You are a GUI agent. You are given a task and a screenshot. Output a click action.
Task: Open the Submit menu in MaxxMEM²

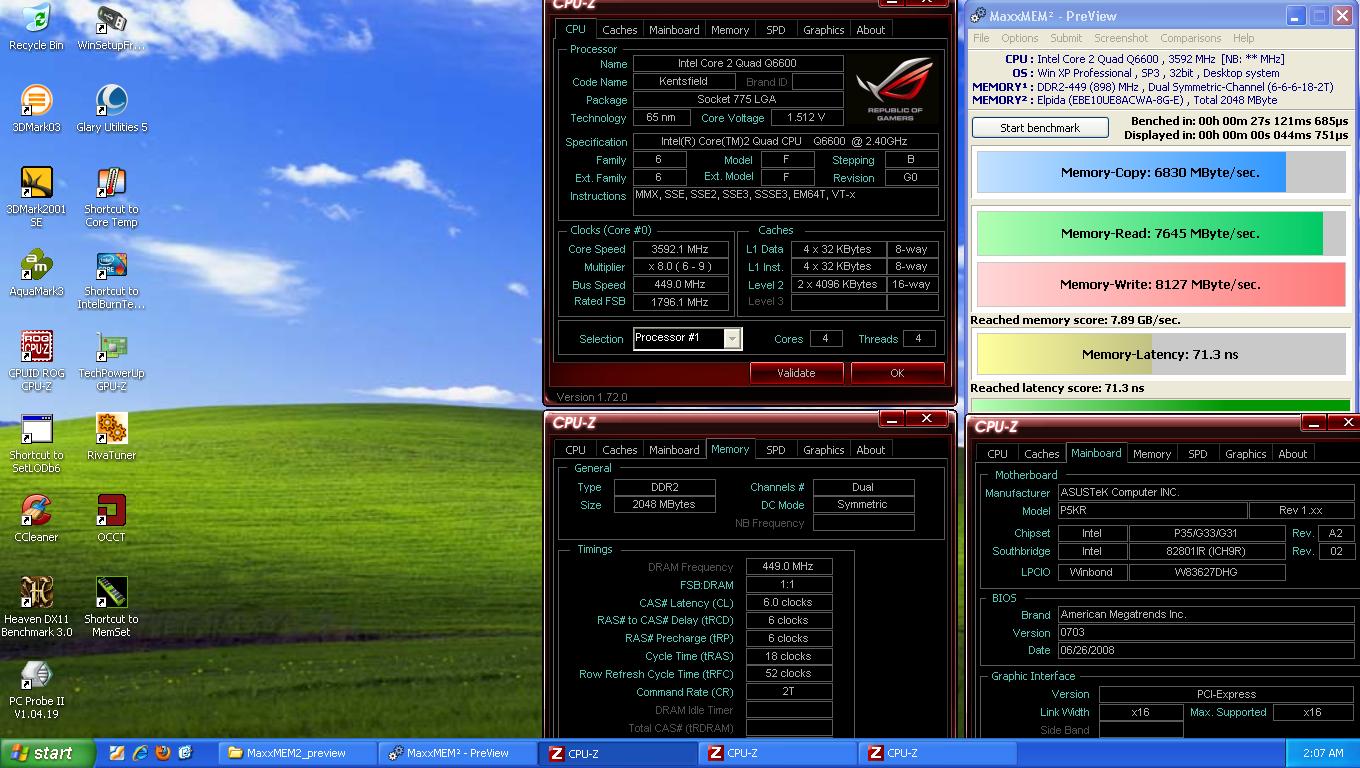point(1066,38)
